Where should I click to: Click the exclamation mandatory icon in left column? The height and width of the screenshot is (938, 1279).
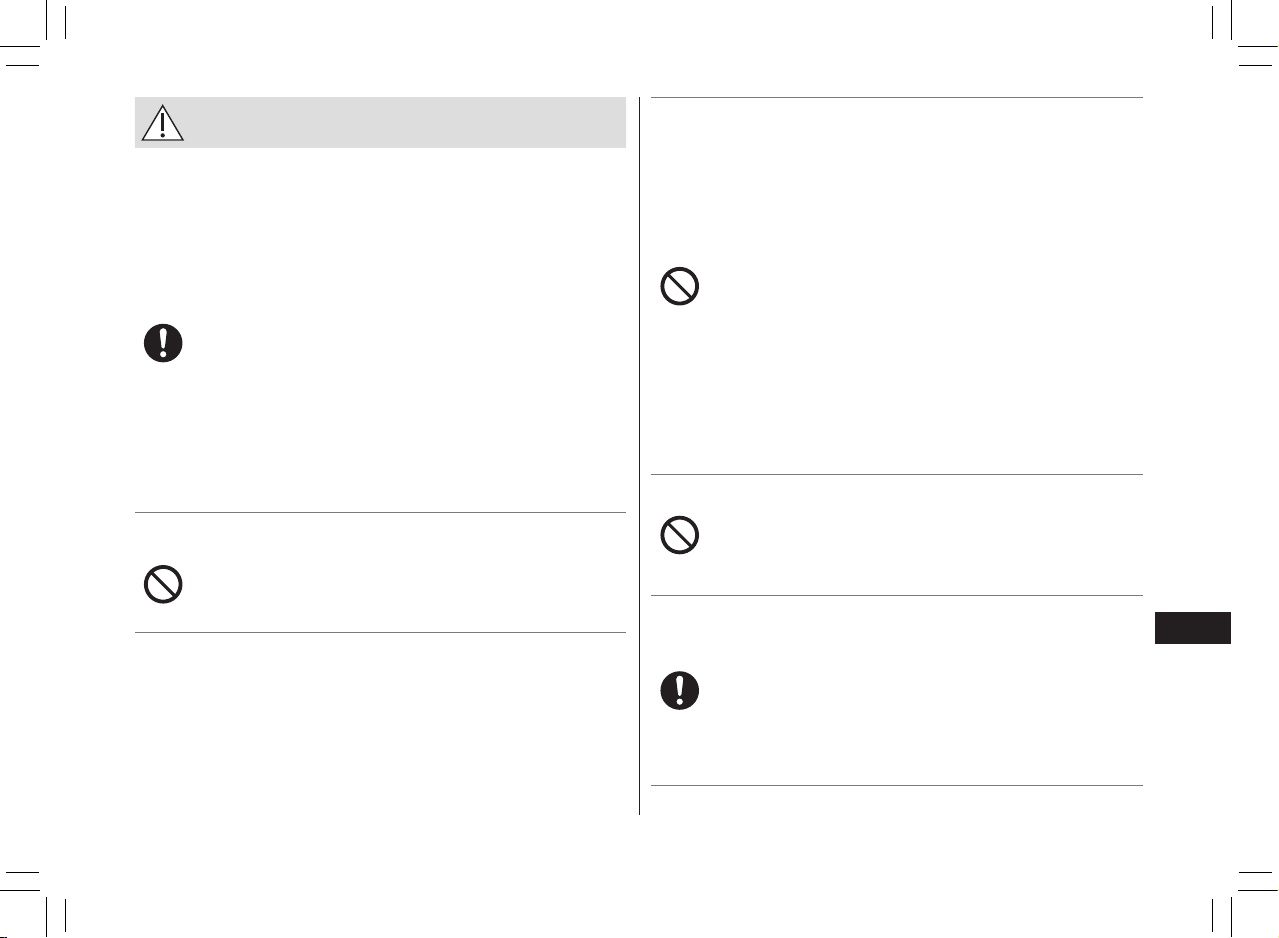[x=163, y=343]
